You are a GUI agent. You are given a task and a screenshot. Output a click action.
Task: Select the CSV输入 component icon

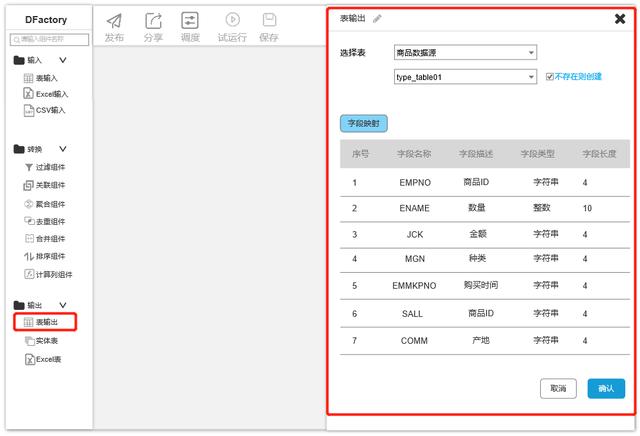29,110
